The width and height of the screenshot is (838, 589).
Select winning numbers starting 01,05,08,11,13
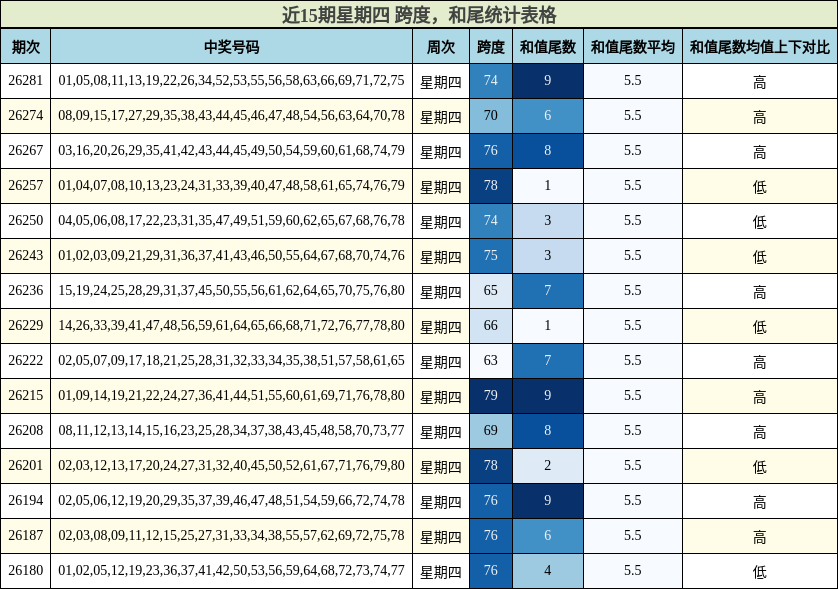point(231,81)
